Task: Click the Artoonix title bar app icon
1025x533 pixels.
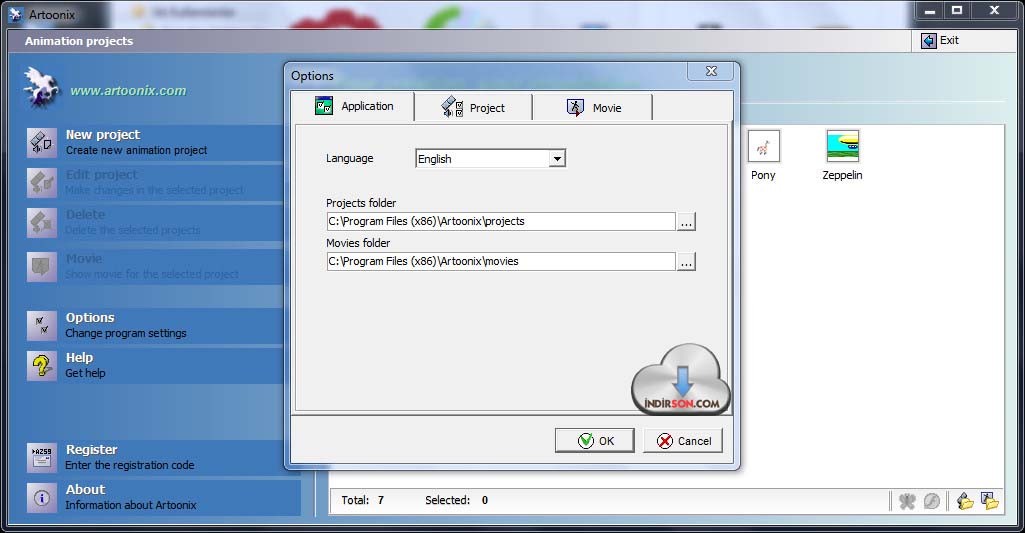Action: pos(16,14)
